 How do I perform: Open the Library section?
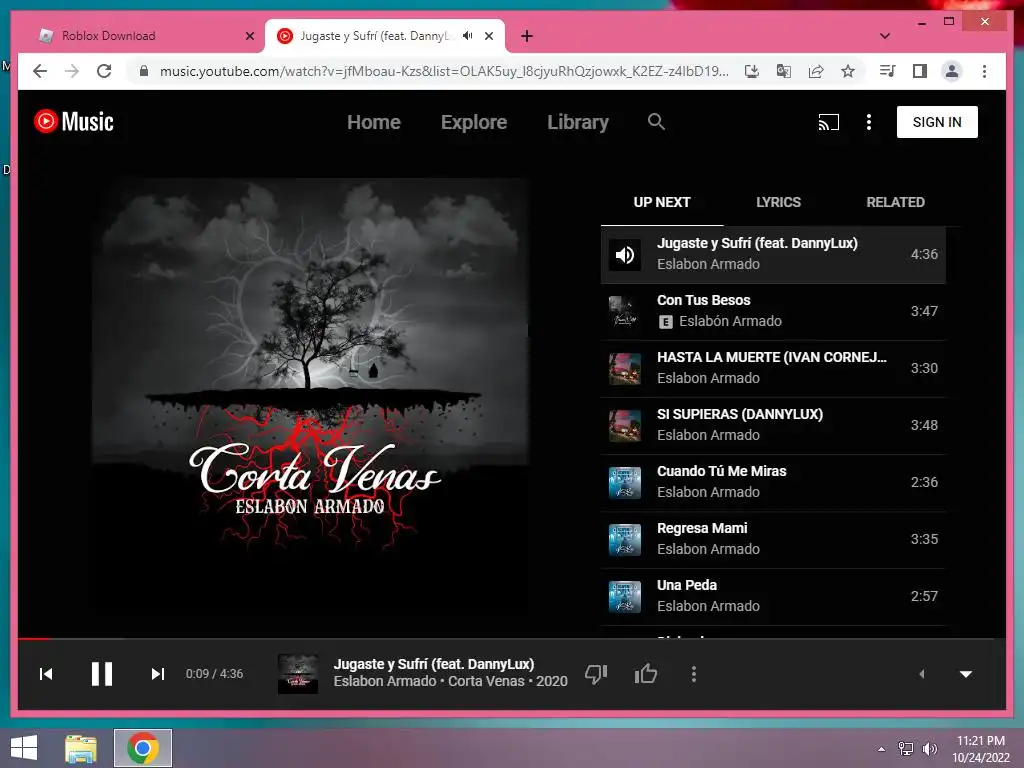(578, 122)
